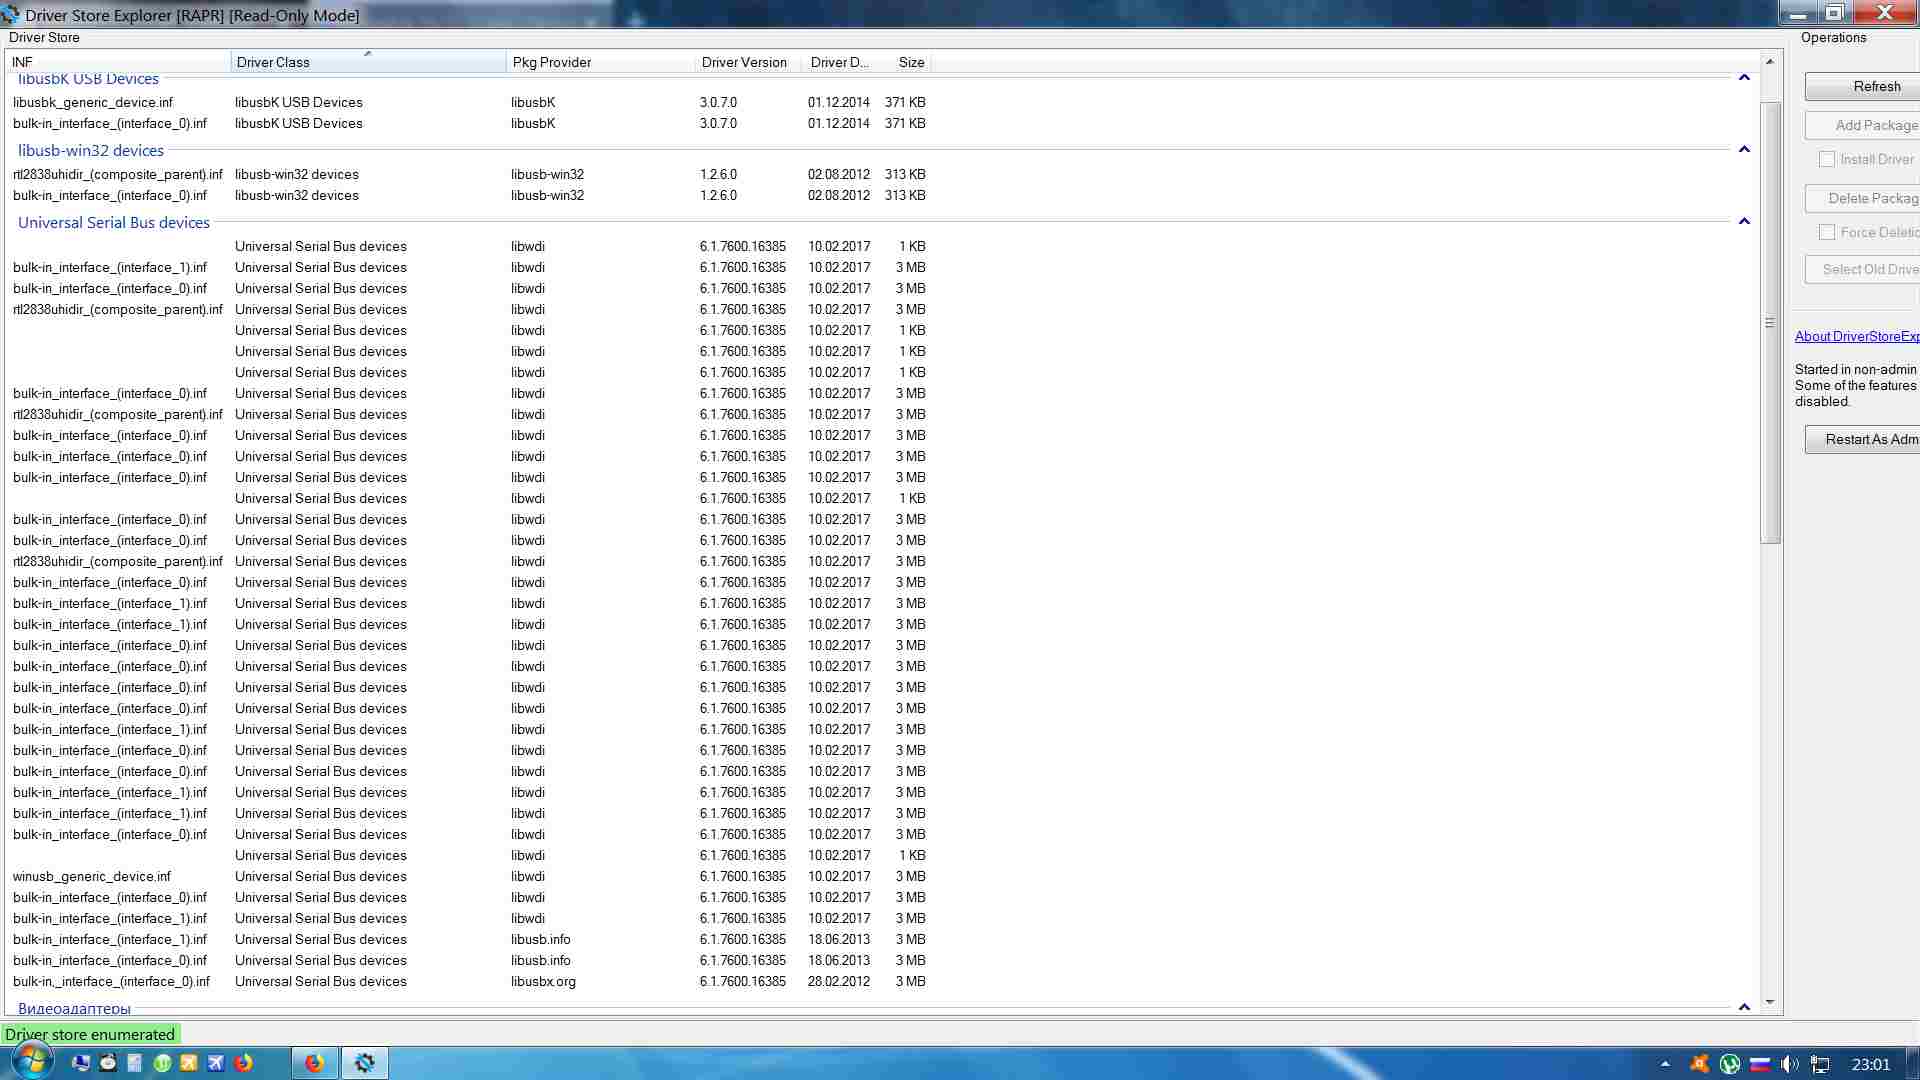Screen dimensions: 1920x1080
Task: Click the Universal Serial Bus devices group header
Action: coord(114,222)
